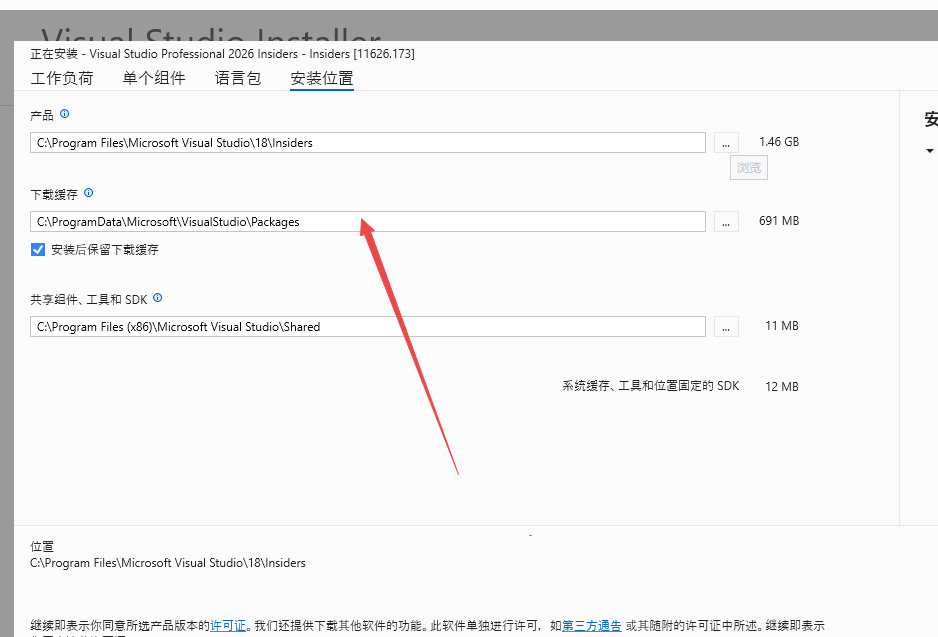Select the 语言包 tab
Image resolution: width=938 pixels, height=637 pixels.
[238, 78]
